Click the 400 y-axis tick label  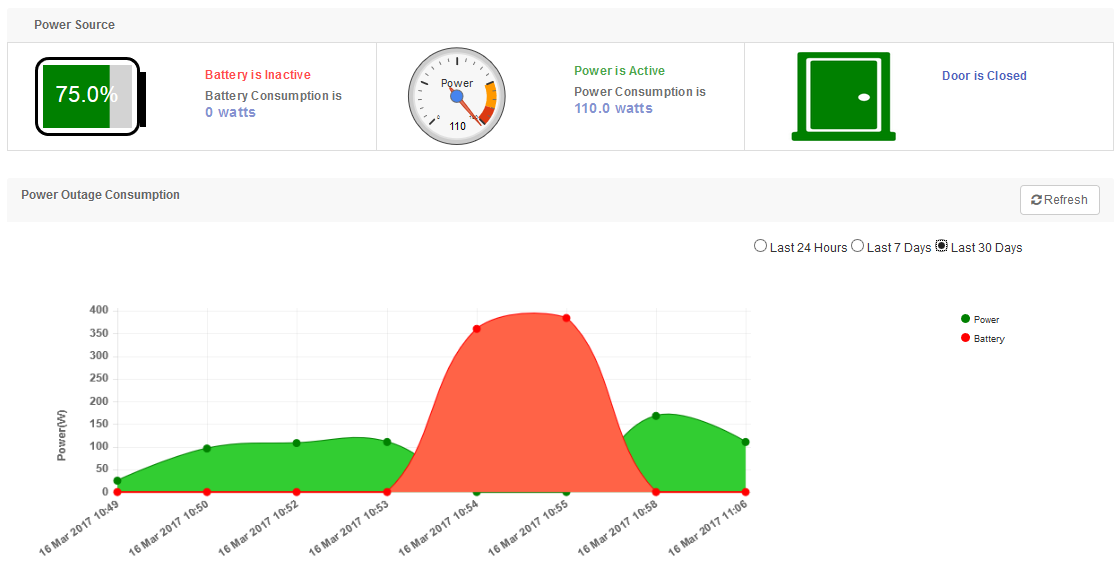[x=99, y=310]
